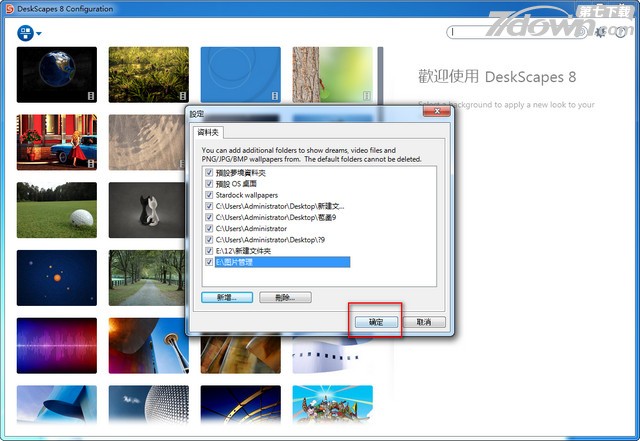Screen dimensions: 640x441
Task: Toggle the 預設 OS 桌面 checkbox
Action: [x=209, y=184]
